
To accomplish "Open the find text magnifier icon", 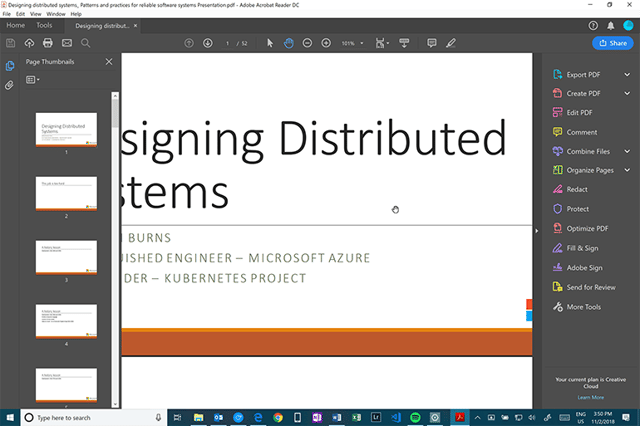I will (85, 43).
